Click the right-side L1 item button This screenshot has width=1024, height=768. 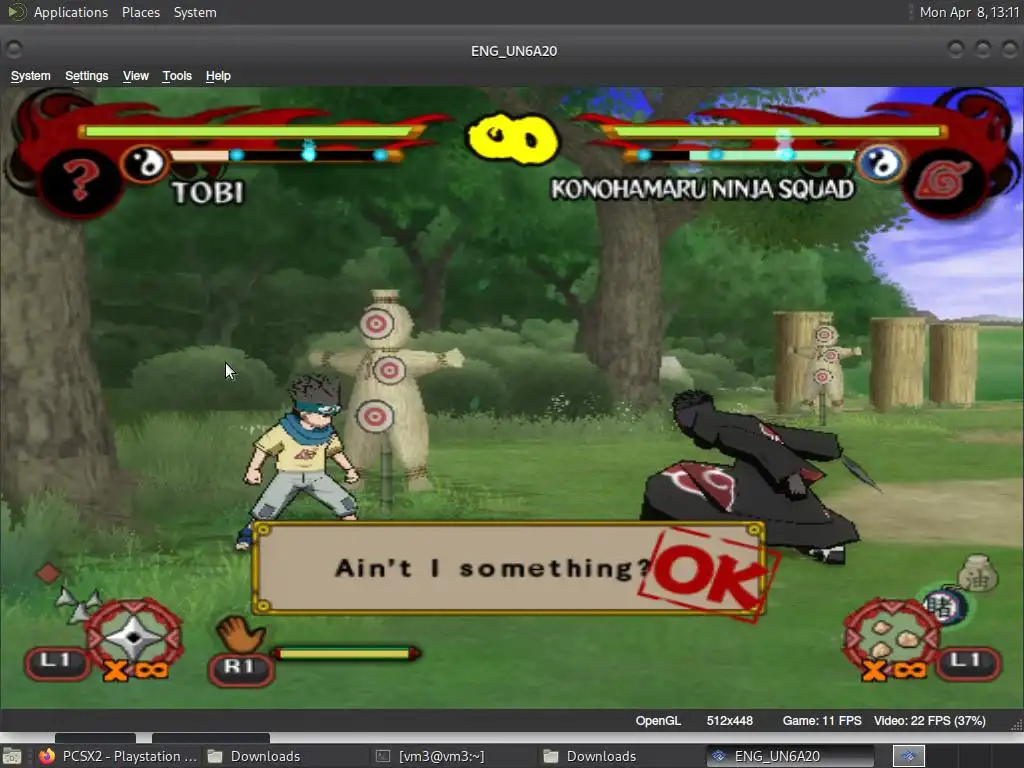pyautogui.click(x=968, y=662)
